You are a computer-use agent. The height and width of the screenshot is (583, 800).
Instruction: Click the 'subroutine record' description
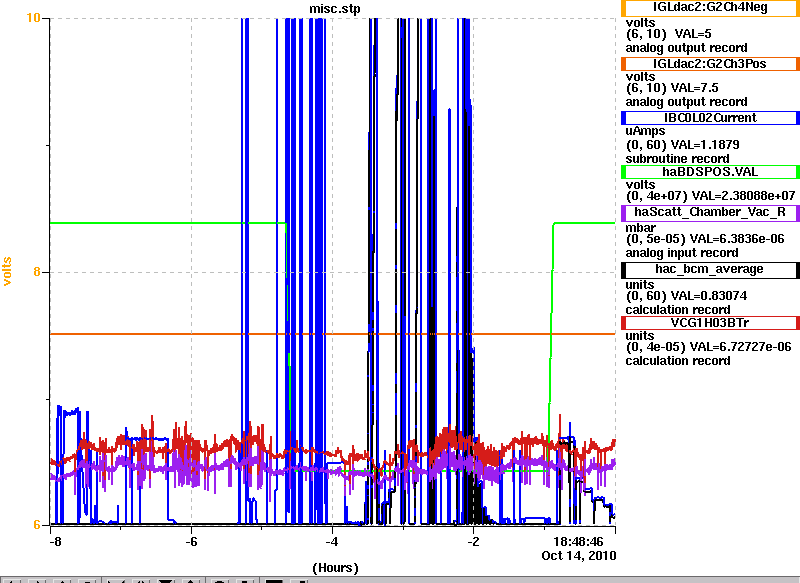[678, 159]
